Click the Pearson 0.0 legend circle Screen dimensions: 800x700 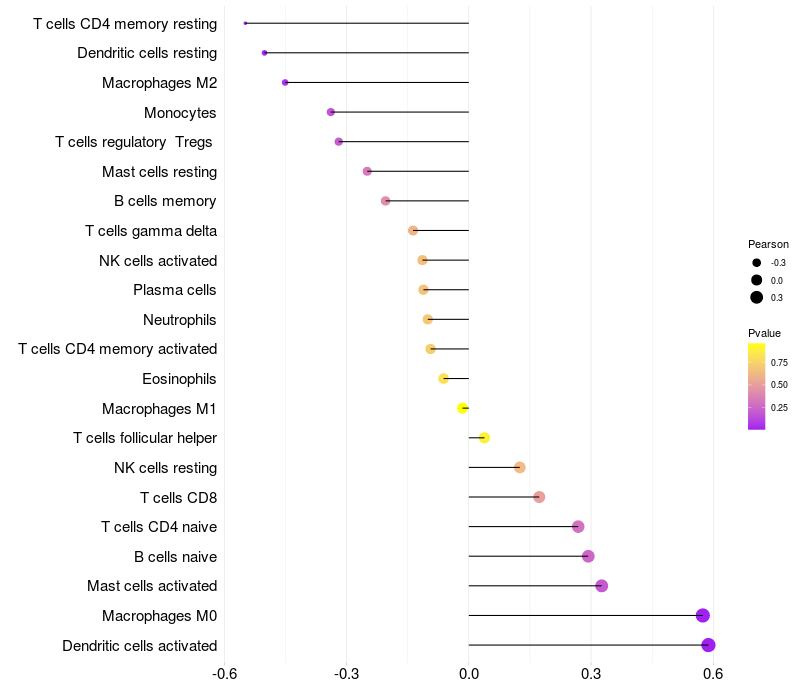(x=756, y=280)
